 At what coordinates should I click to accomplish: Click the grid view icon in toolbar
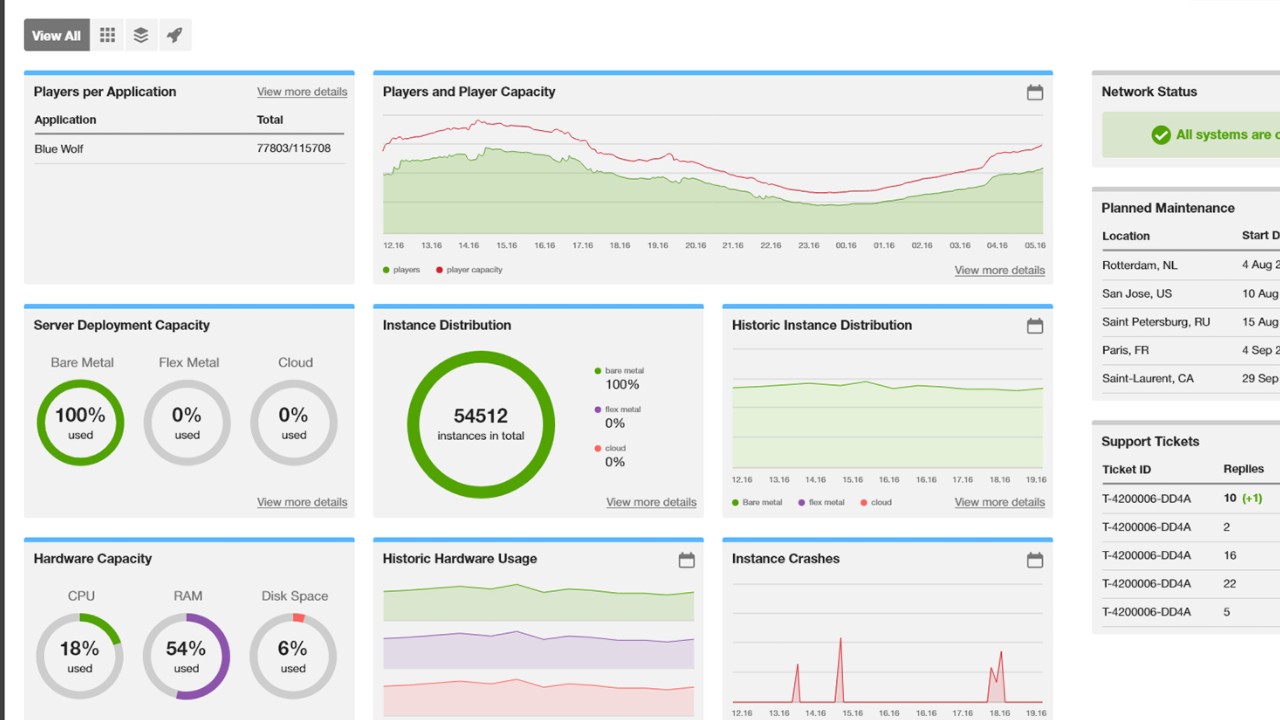click(107, 35)
